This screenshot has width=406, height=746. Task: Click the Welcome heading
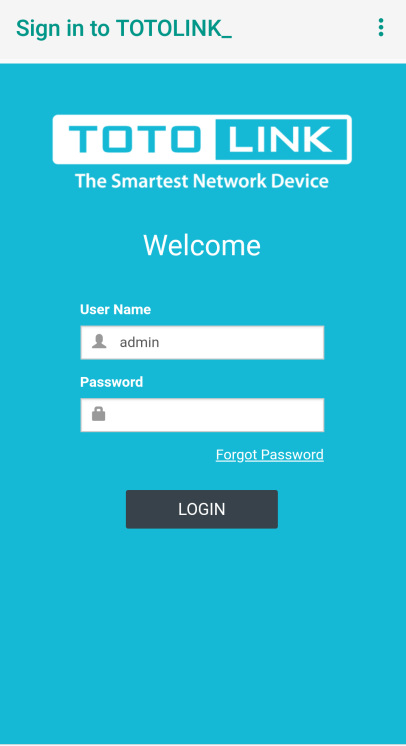pyautogui.click(x=202, y=245)
